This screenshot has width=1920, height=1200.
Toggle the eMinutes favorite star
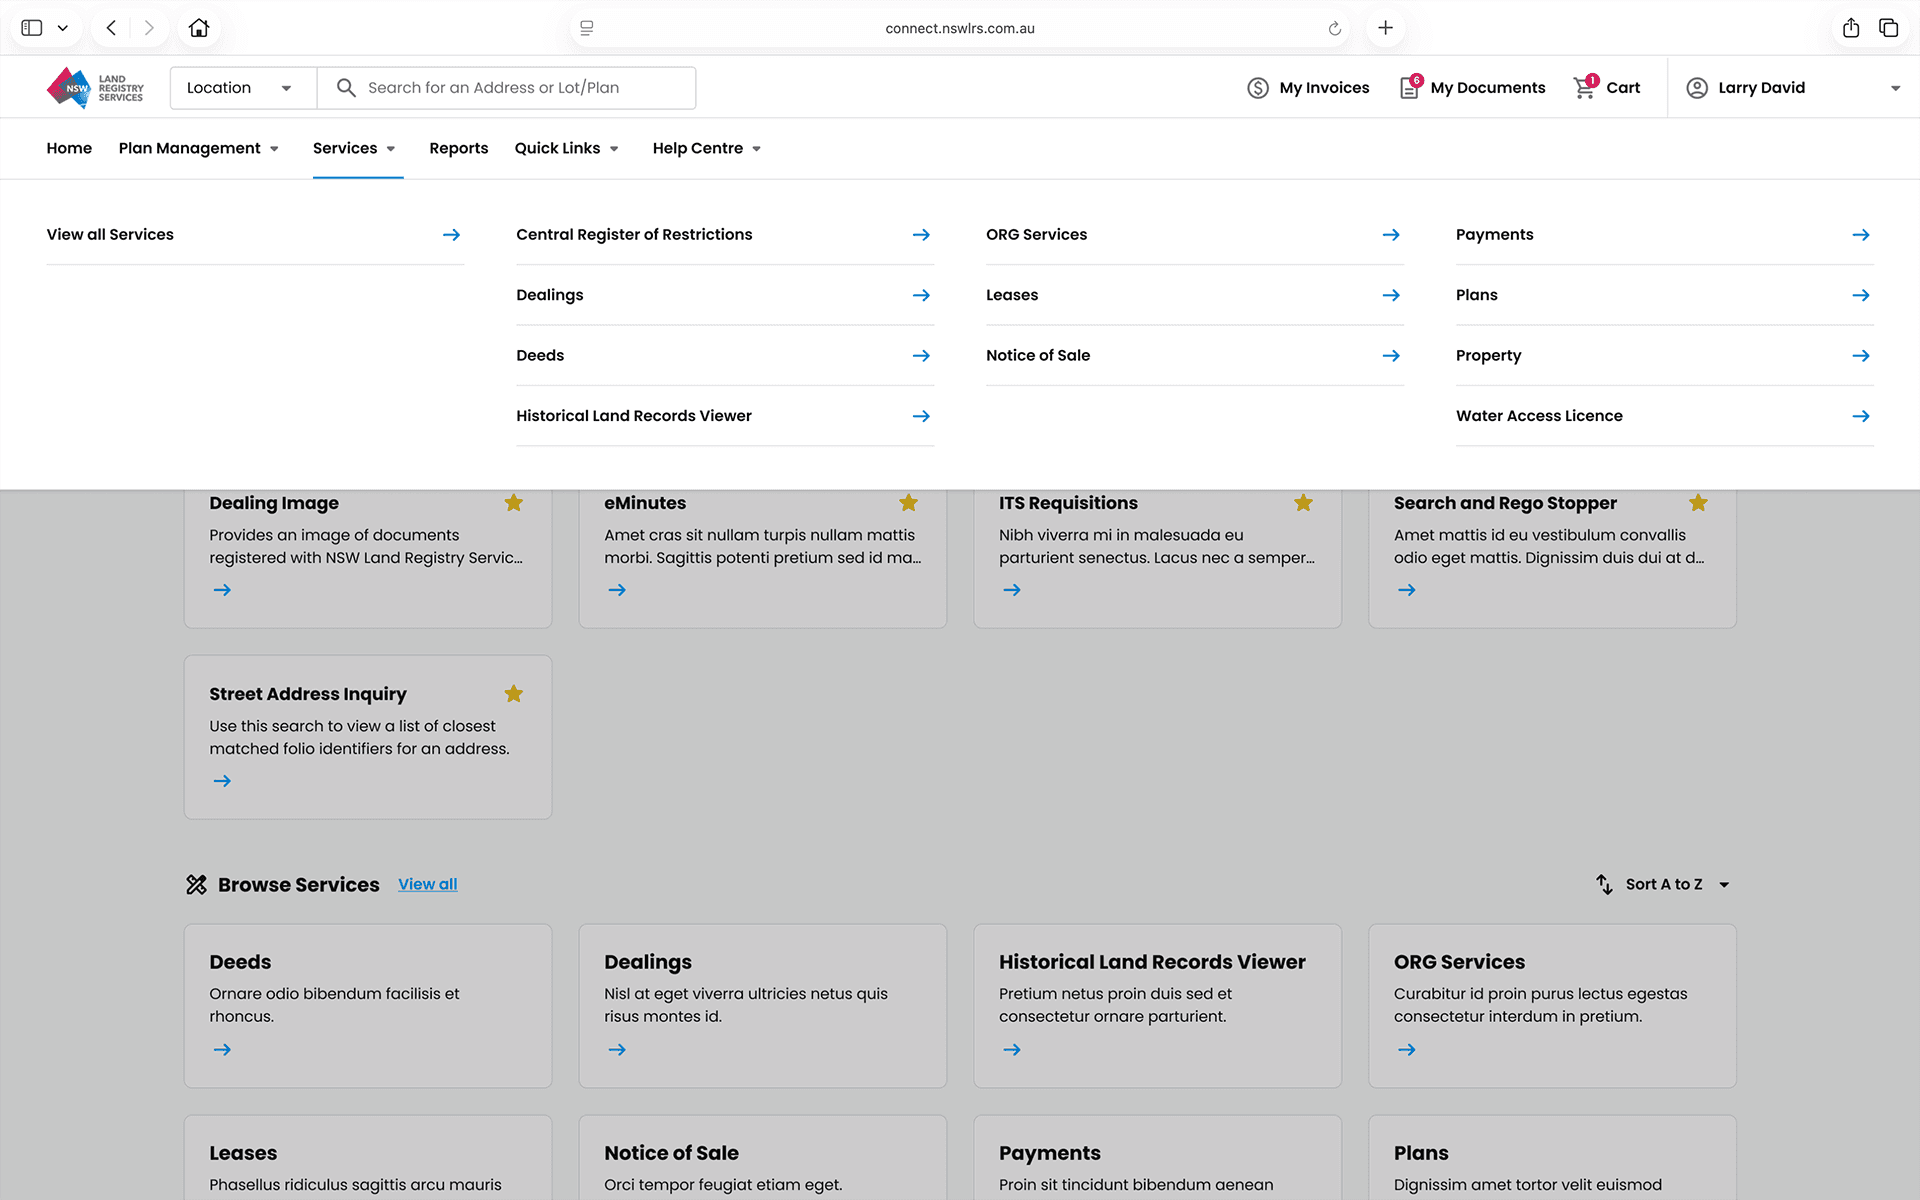tap(908, 503)
